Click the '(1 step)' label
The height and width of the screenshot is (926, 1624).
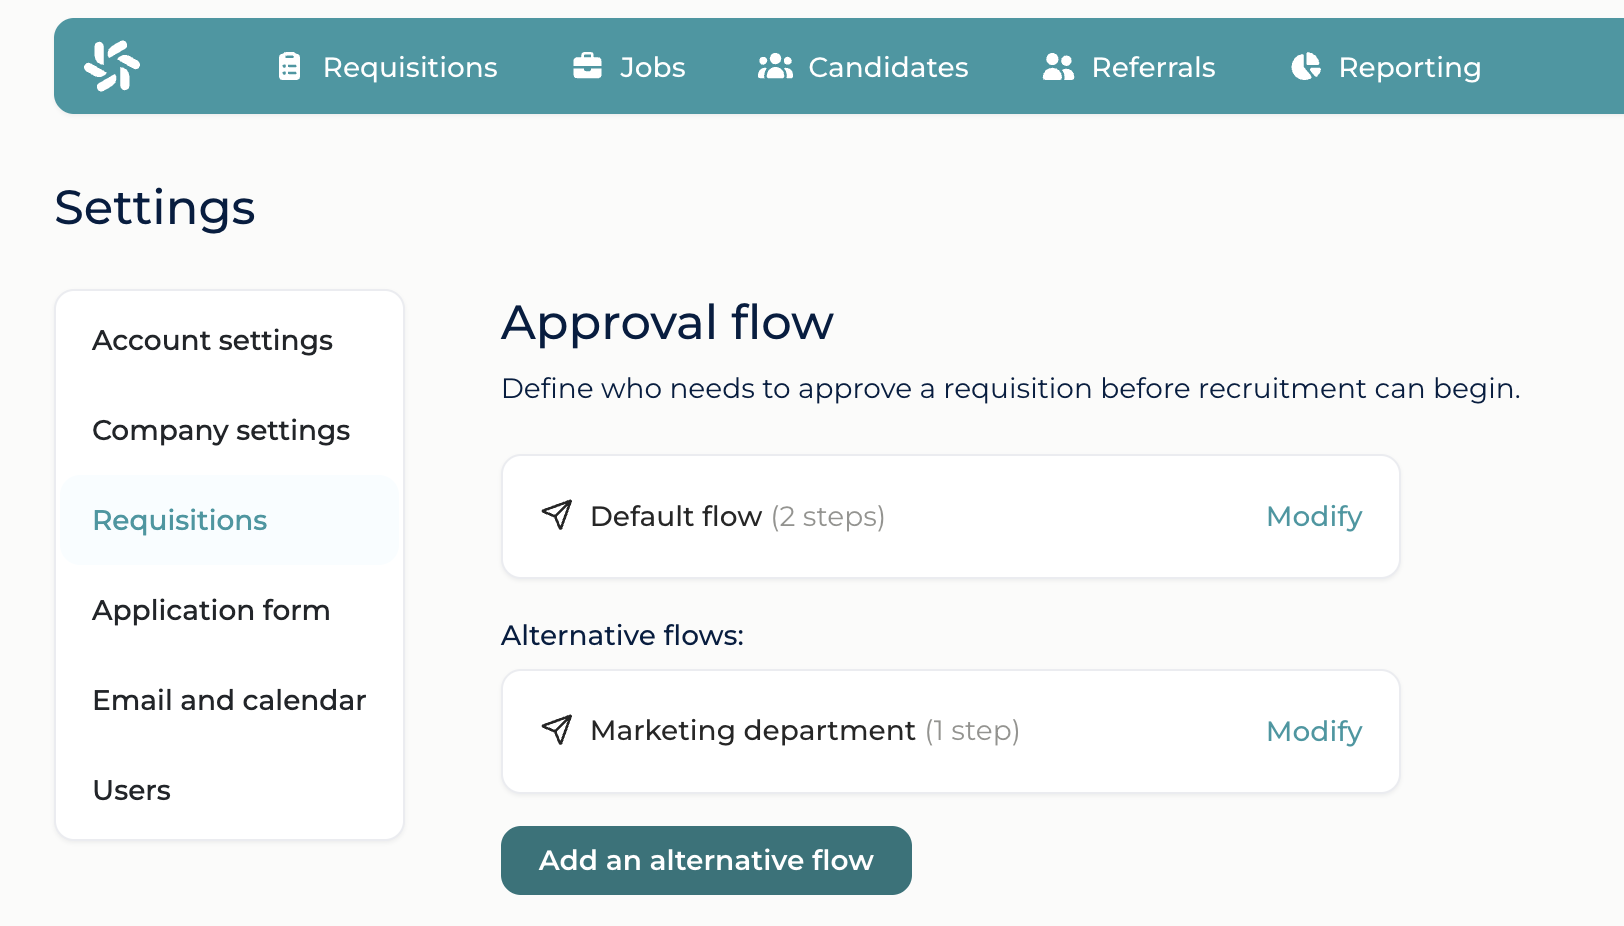(972, 731)
